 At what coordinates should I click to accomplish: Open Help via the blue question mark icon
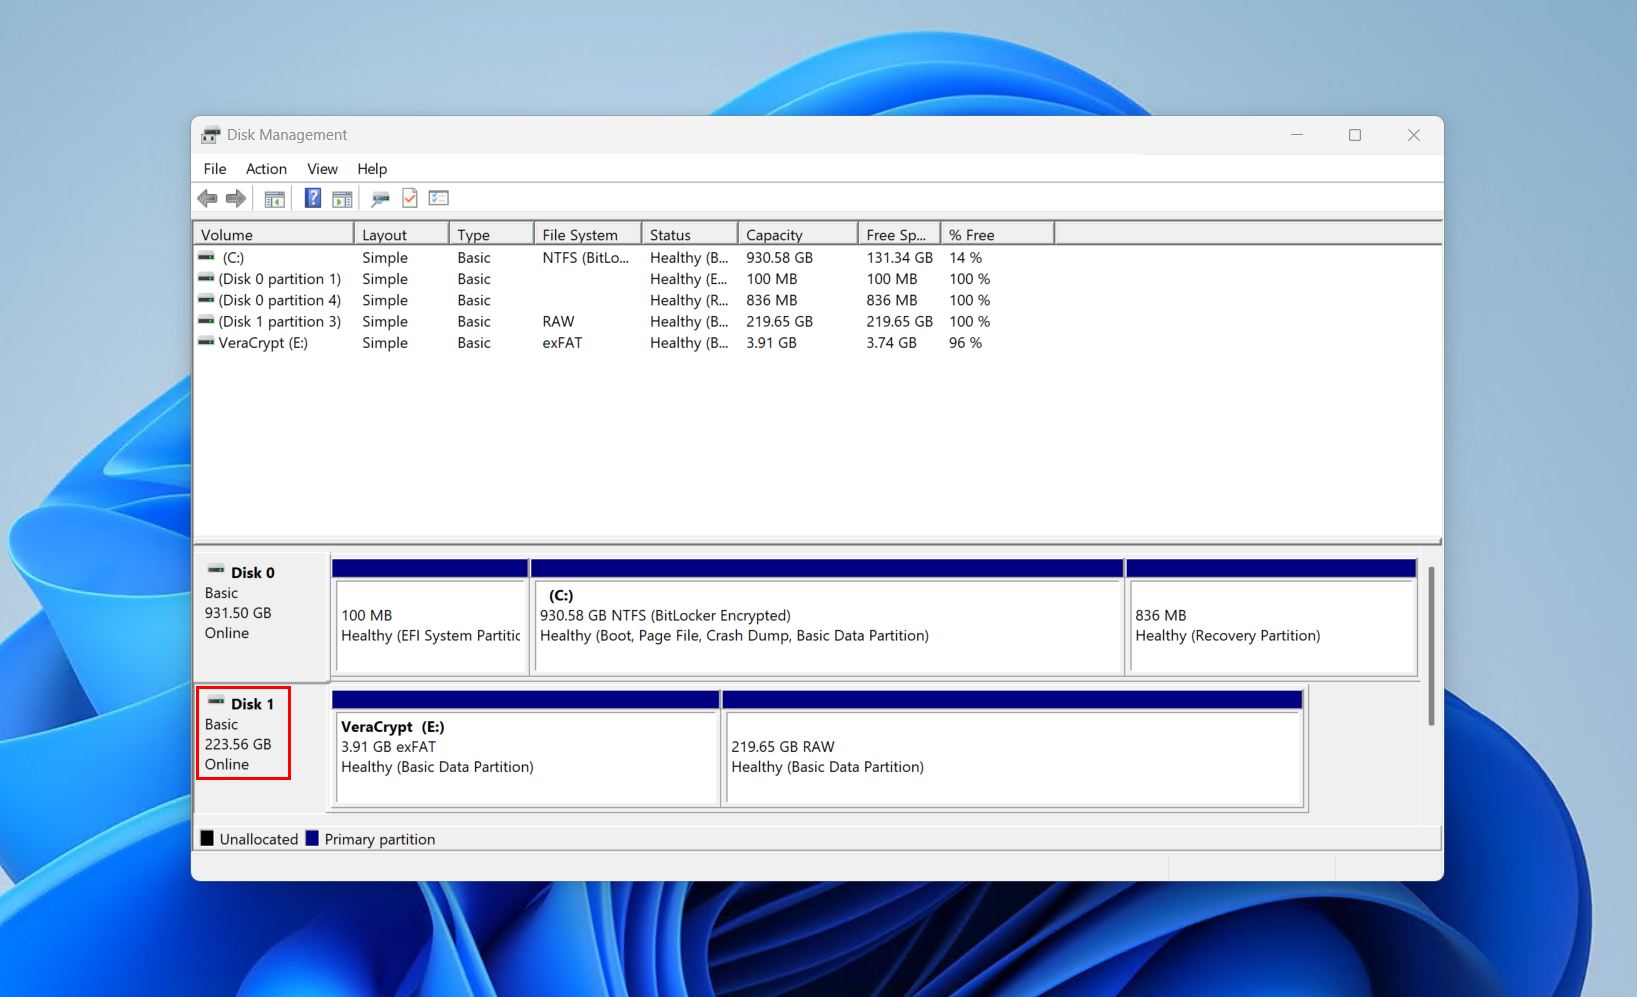tap(313, 198)
